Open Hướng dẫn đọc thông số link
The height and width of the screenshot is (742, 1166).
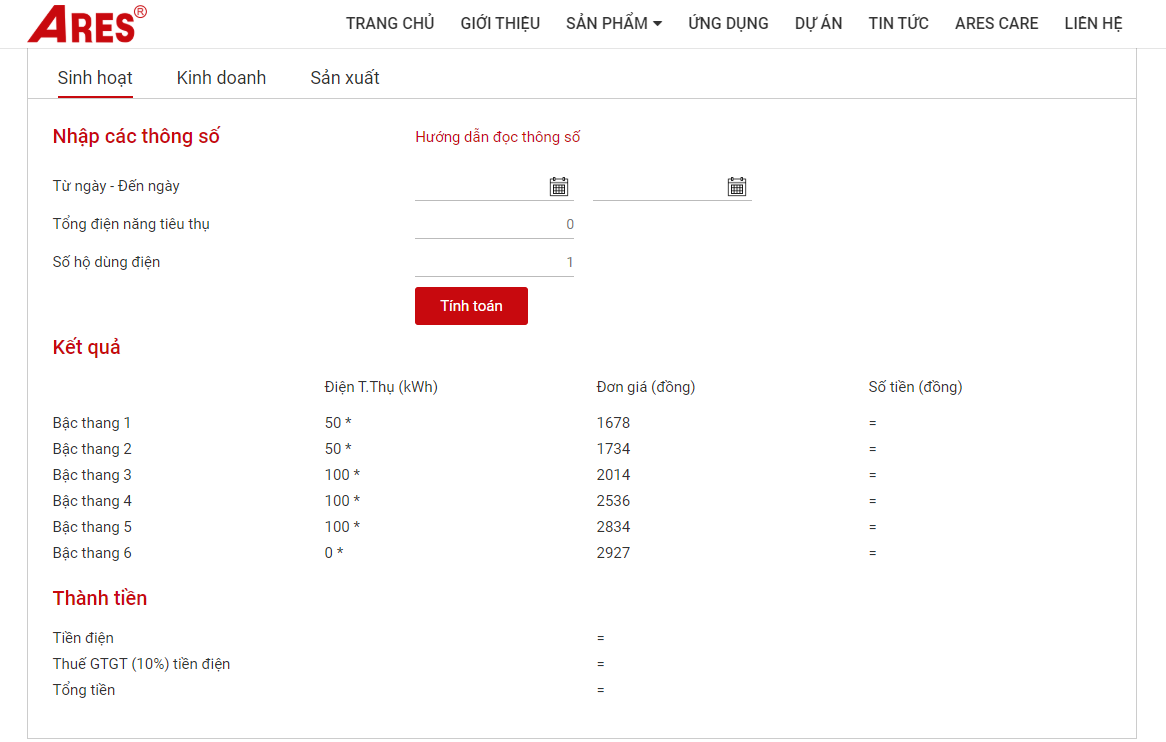point(497,137)
